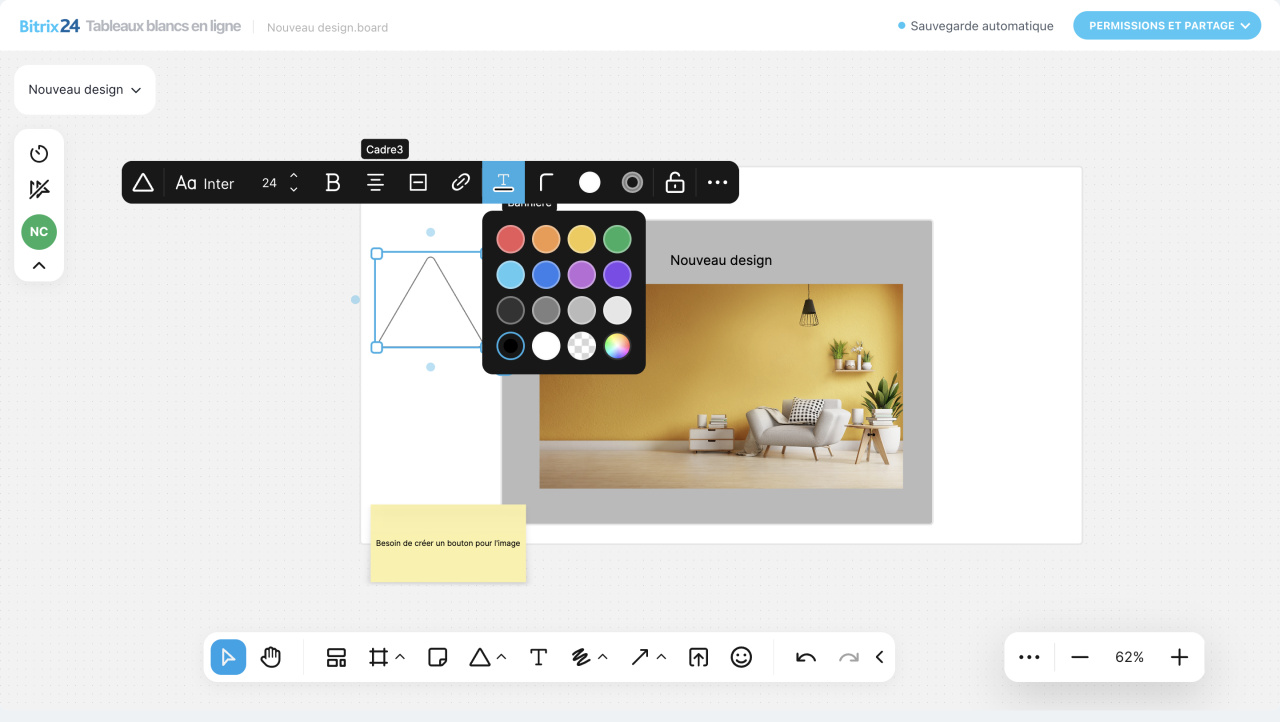Image resolution: width=1280 pixels, height=722 pixels.
Task: Collapse the left sidebar with the chevron
Action: [x=38, y=268]
